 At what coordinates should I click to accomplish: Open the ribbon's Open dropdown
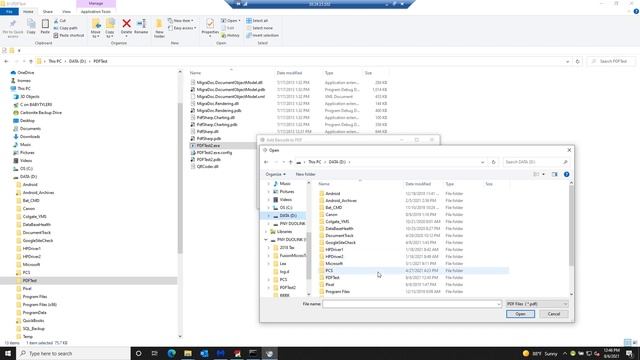pos(231,20)
